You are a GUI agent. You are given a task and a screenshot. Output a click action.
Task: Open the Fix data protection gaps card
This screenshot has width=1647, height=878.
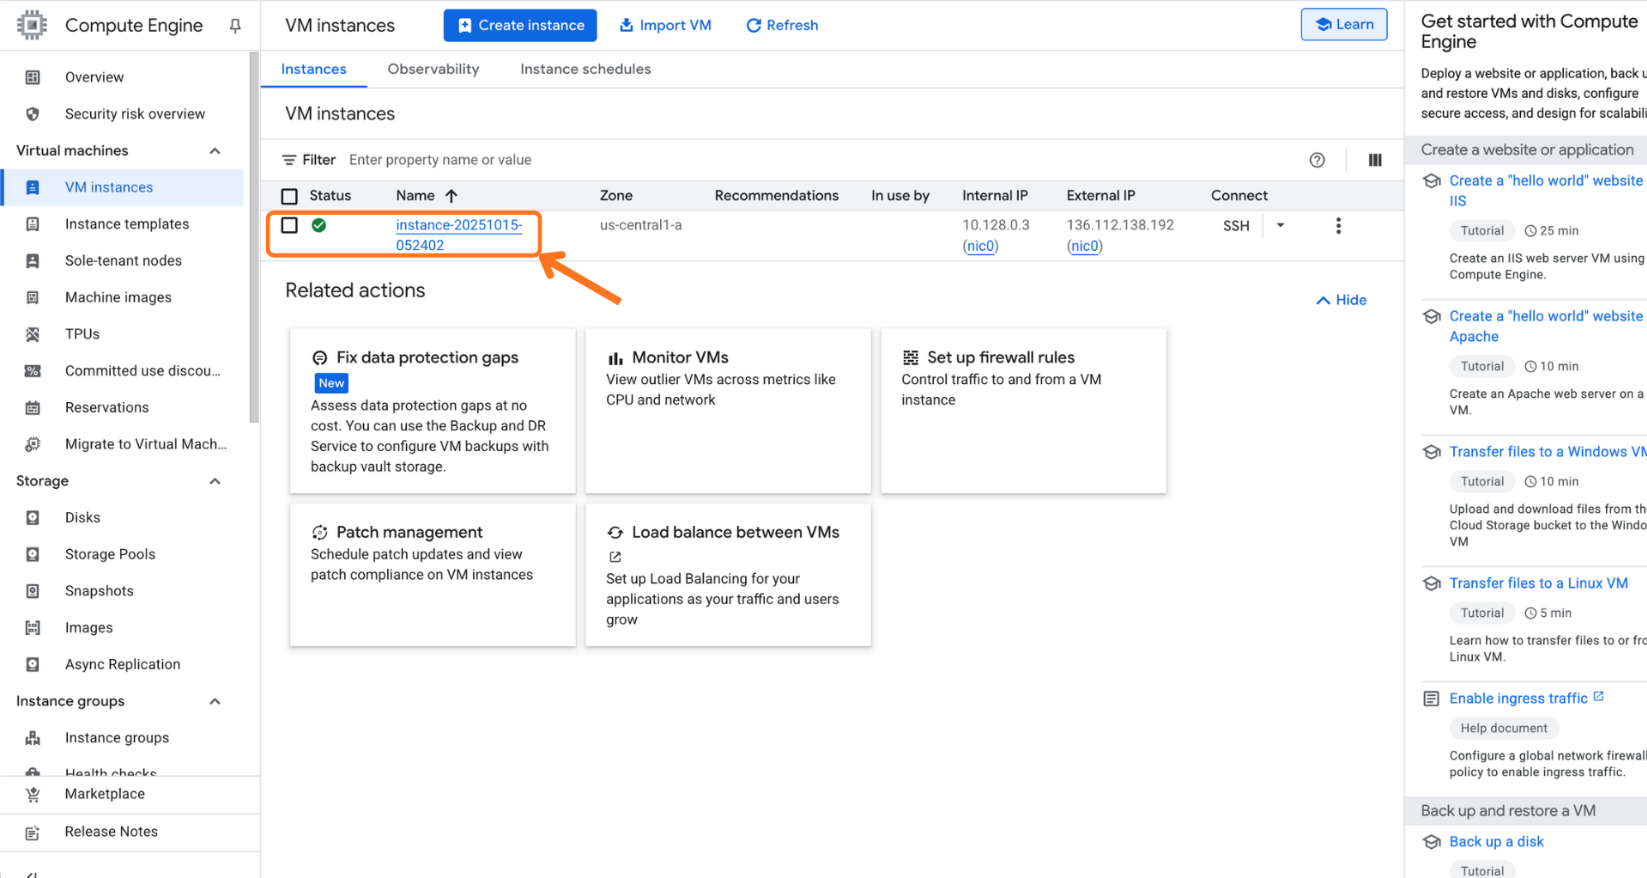coord(432,411)
